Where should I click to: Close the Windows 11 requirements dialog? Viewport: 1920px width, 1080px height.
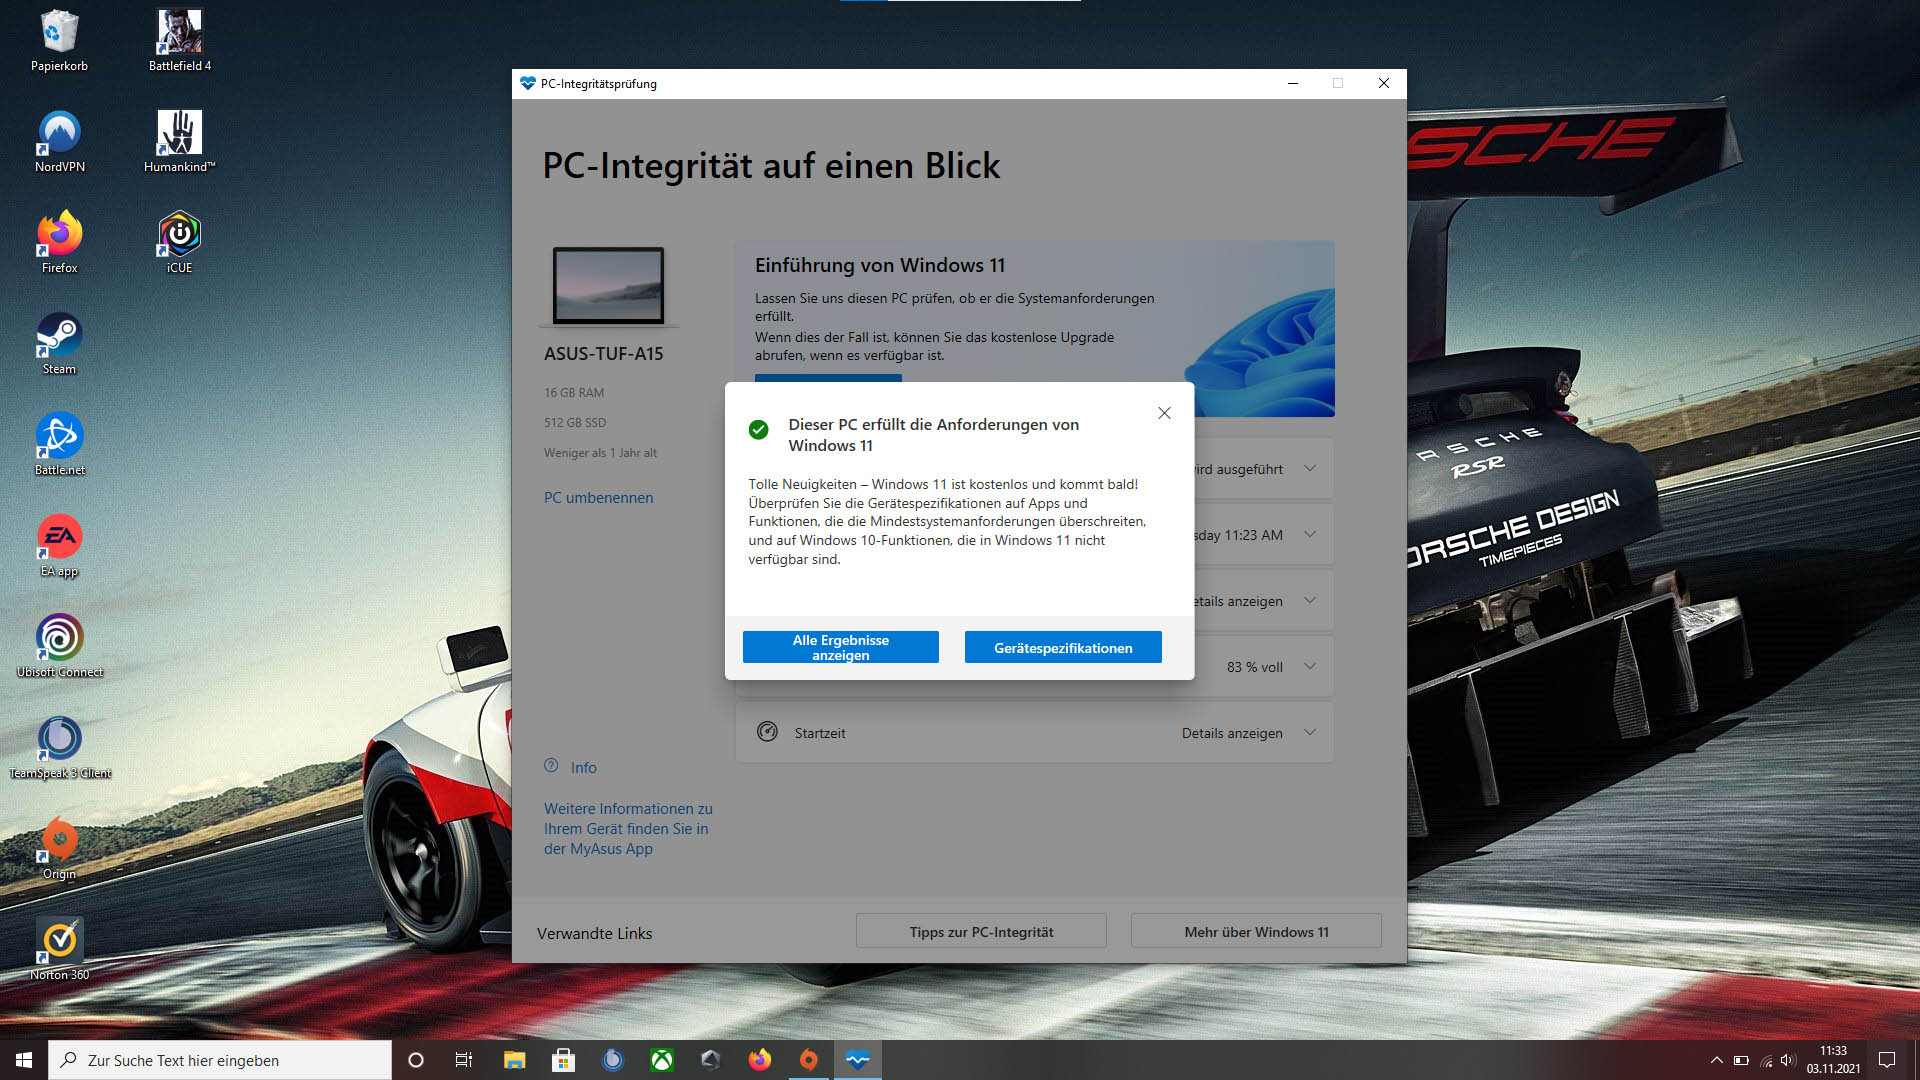coord(1164,413)
